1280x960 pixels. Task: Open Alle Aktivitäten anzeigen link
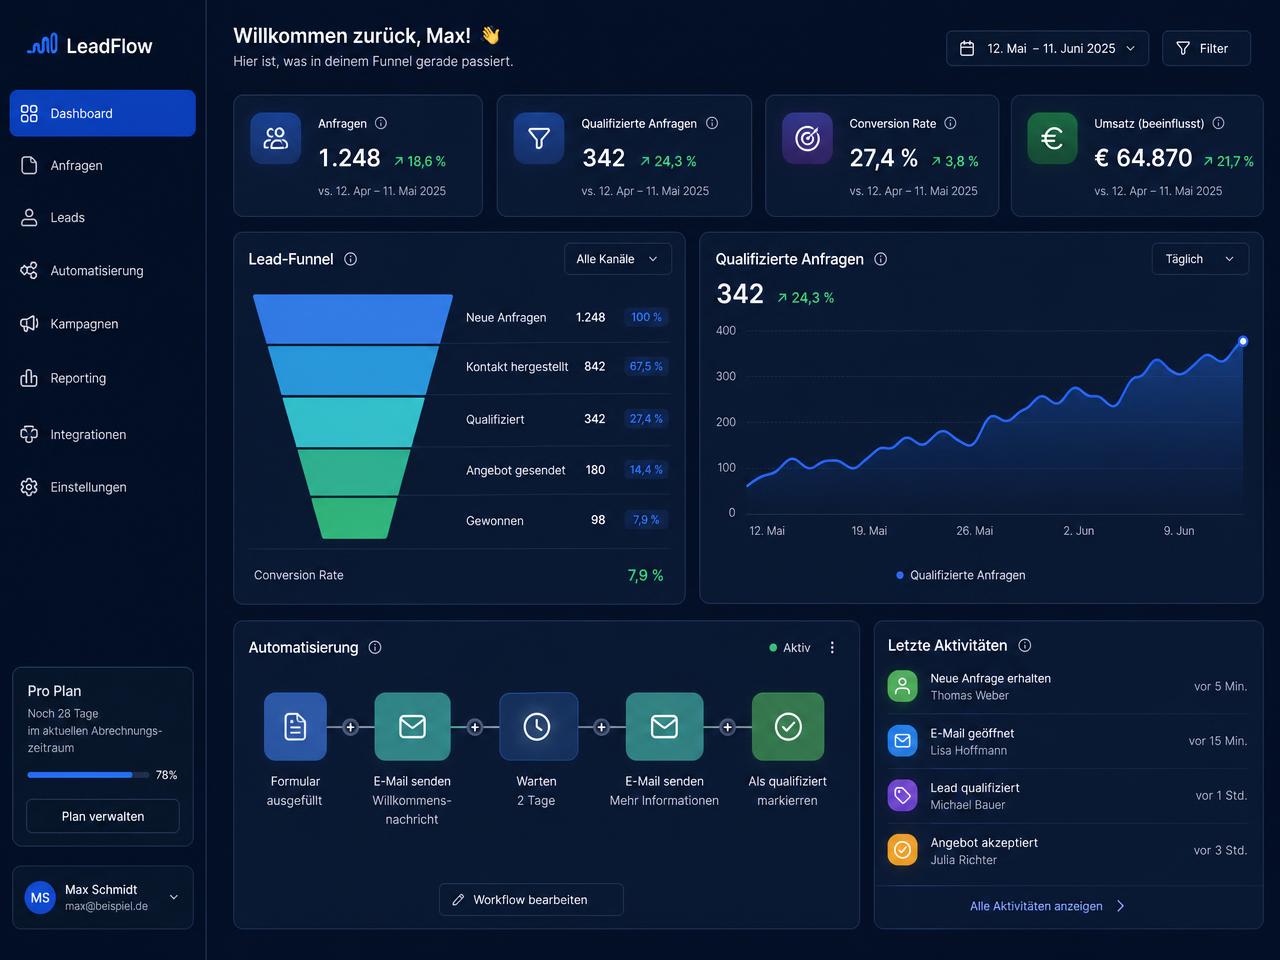pos(1048,906)
